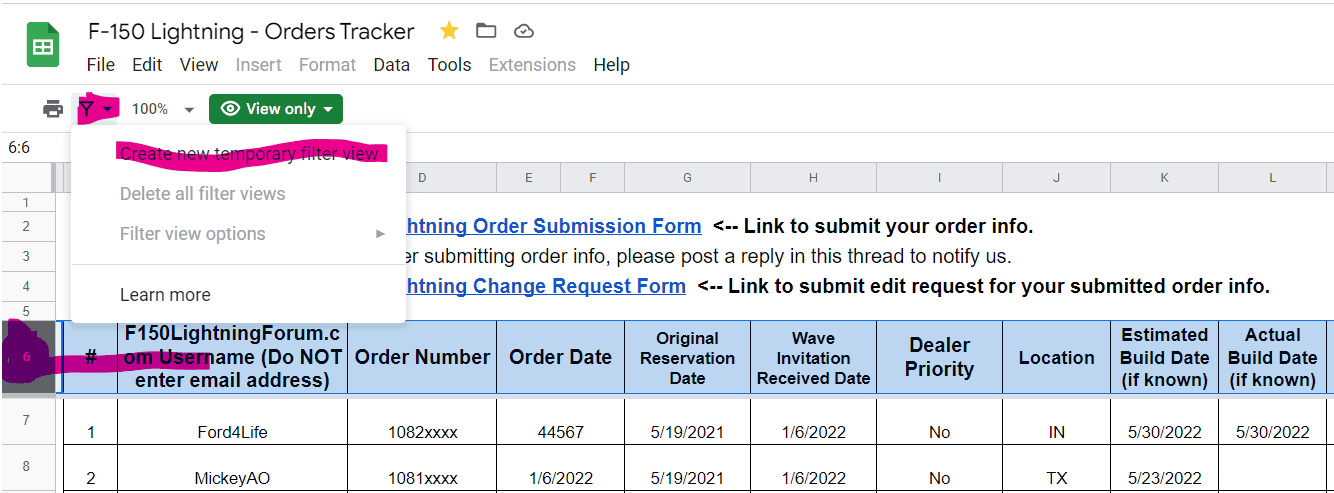Open the Extensions menu
The height and width of the screenshot is (493, 1334).
pos(532,65)
